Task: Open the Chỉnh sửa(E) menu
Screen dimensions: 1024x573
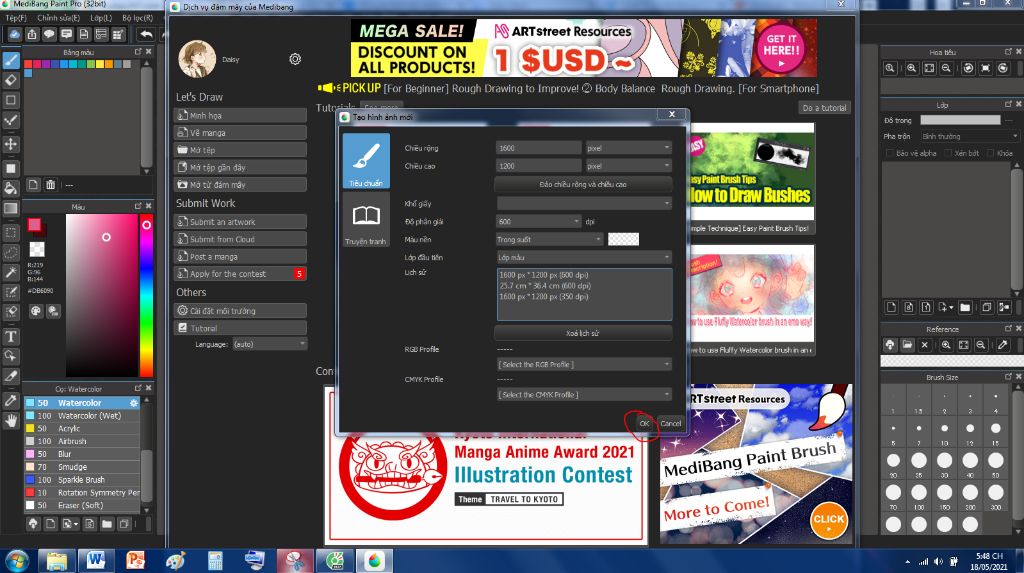Action: click(58, 18)
